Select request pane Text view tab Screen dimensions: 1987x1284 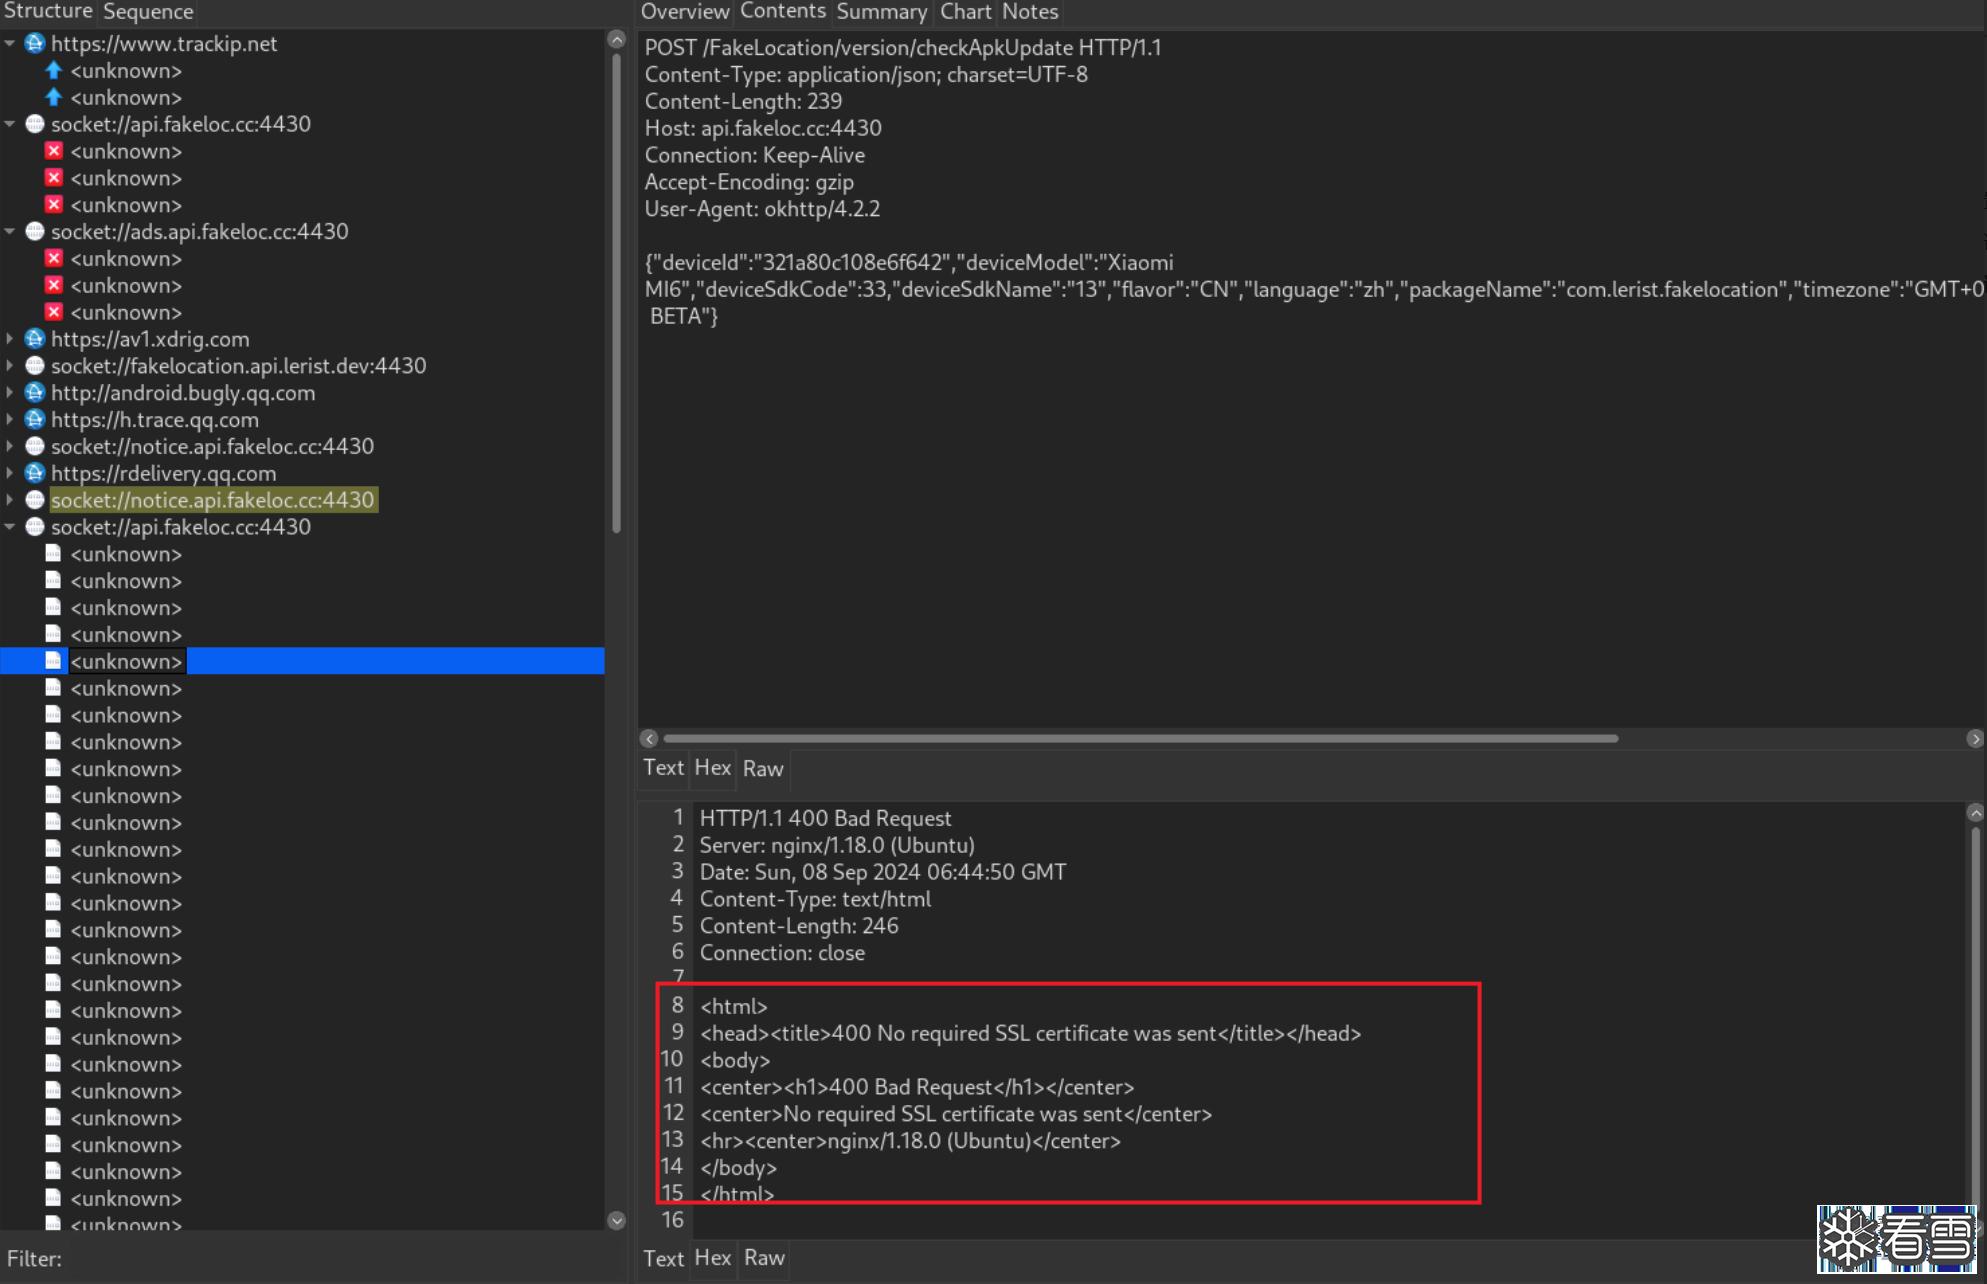pos(663,768)
